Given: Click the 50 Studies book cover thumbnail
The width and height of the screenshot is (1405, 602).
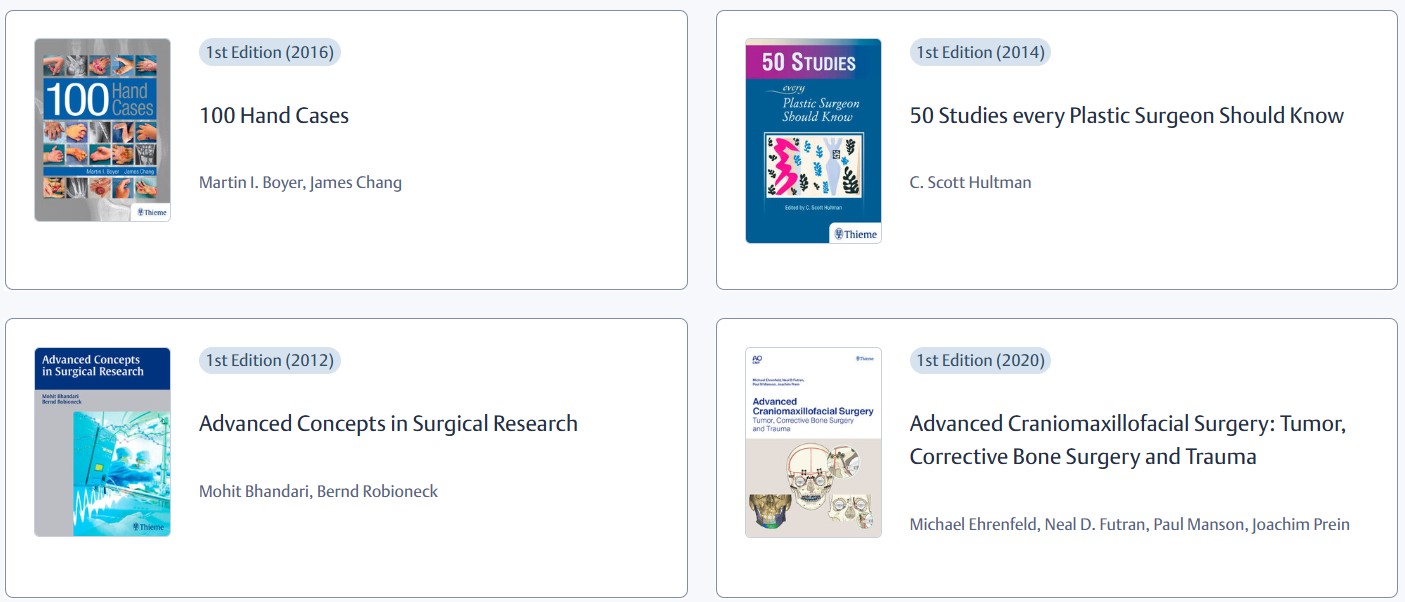Looking at the screenshot, I should [x=813, y=141].
